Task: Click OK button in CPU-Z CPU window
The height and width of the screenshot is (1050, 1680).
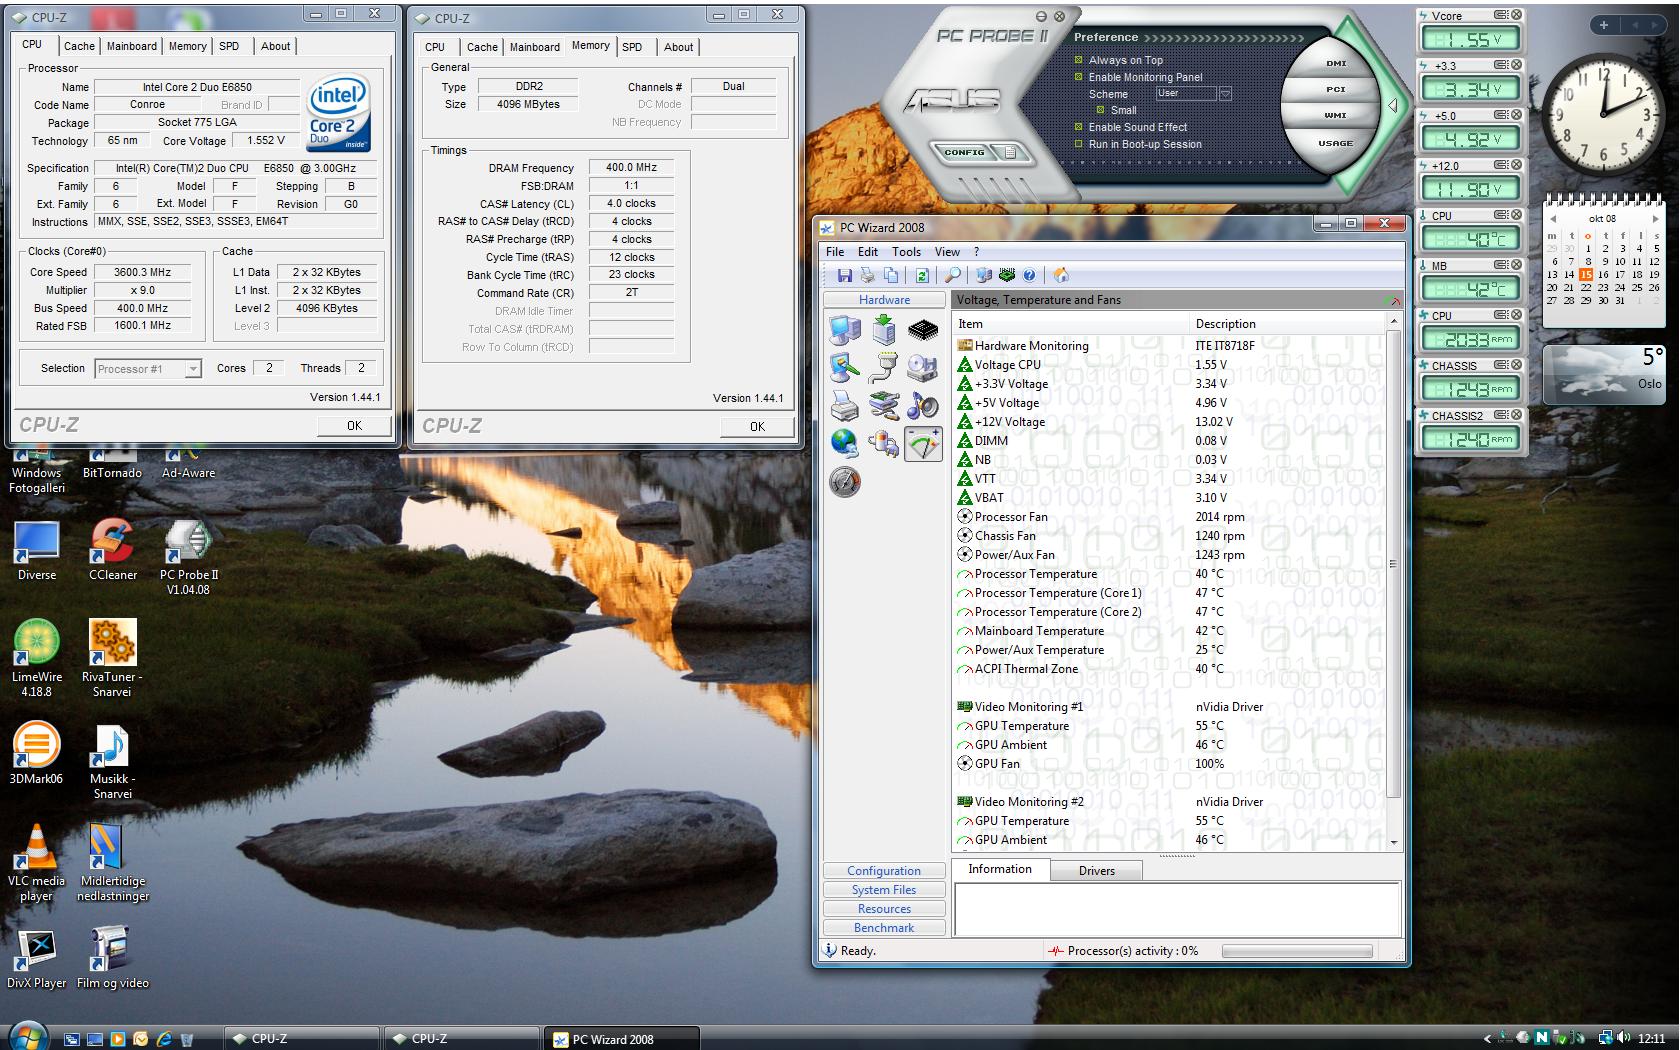Action: tap(354, 425)
